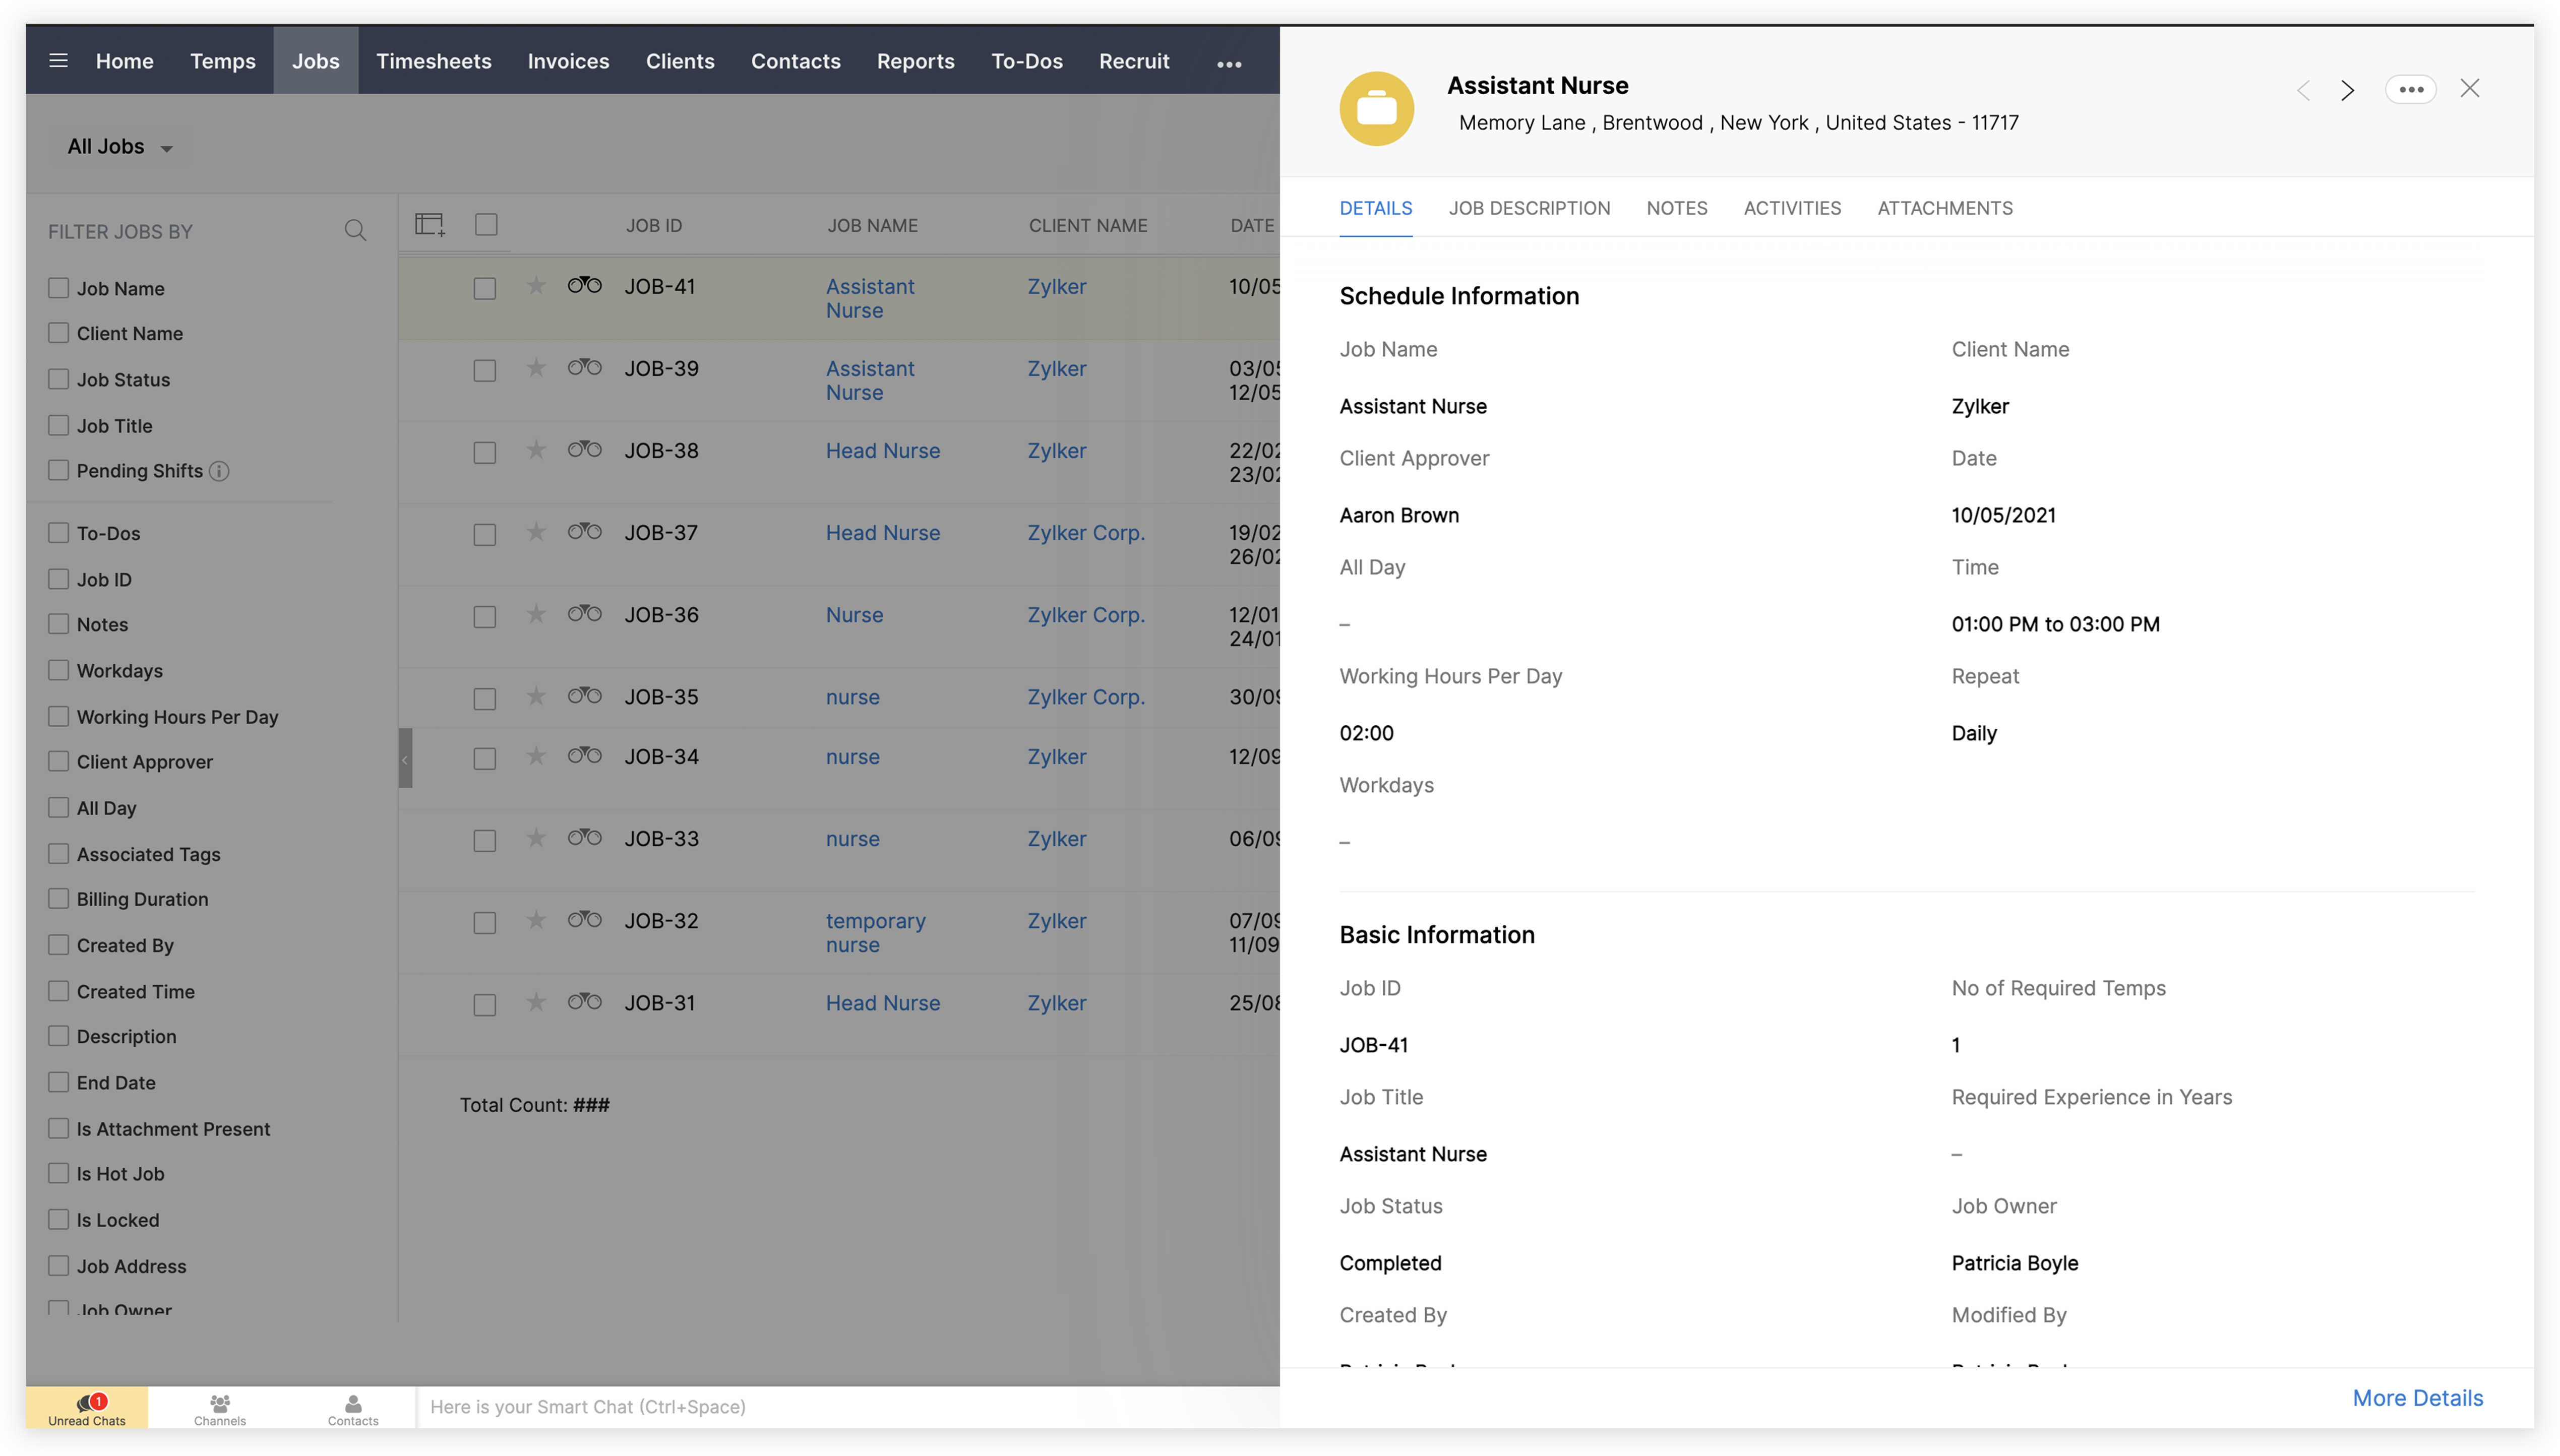Select the JOB-38 row checkbox

[x=484, y=452]
